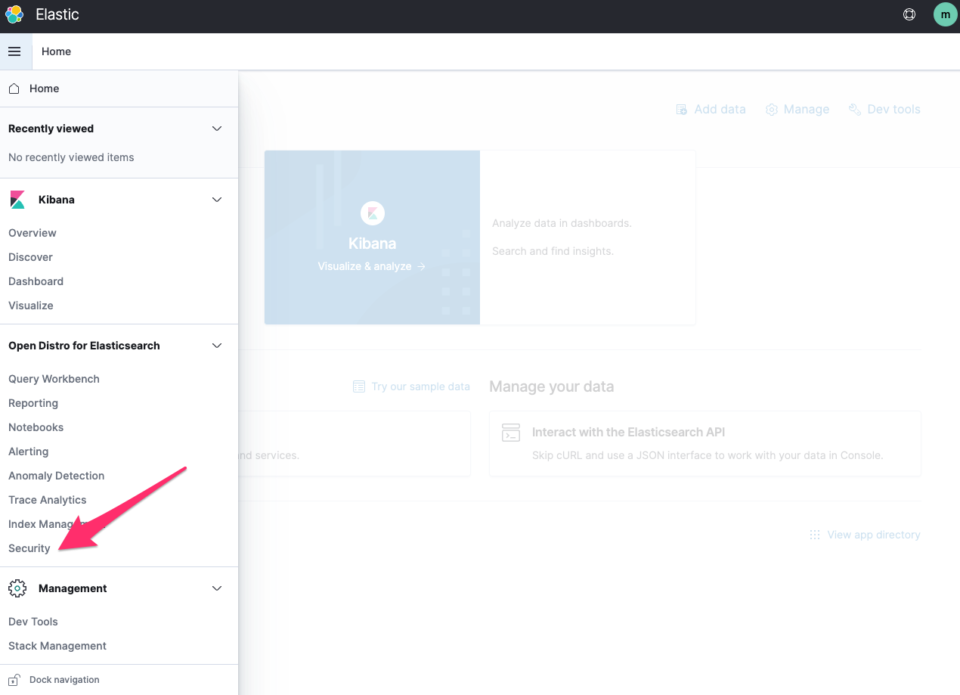Open Alerting plugin
Screen dimensions: 960x695
(x=28, y=451)
